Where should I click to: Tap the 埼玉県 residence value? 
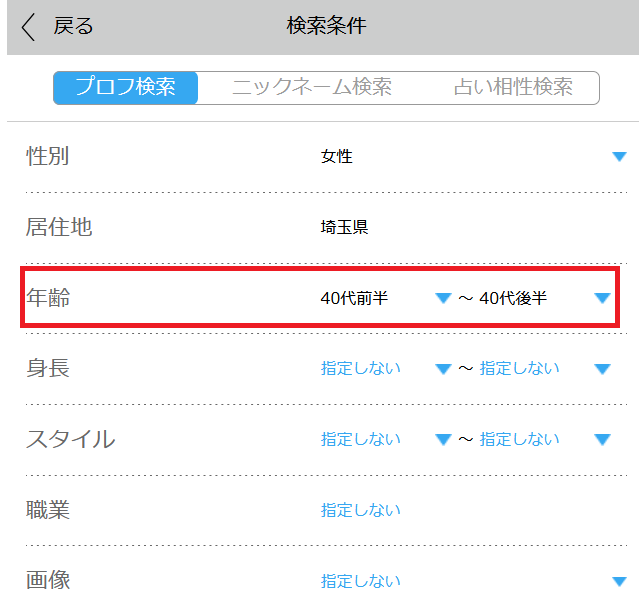click(x=345, y=227)
